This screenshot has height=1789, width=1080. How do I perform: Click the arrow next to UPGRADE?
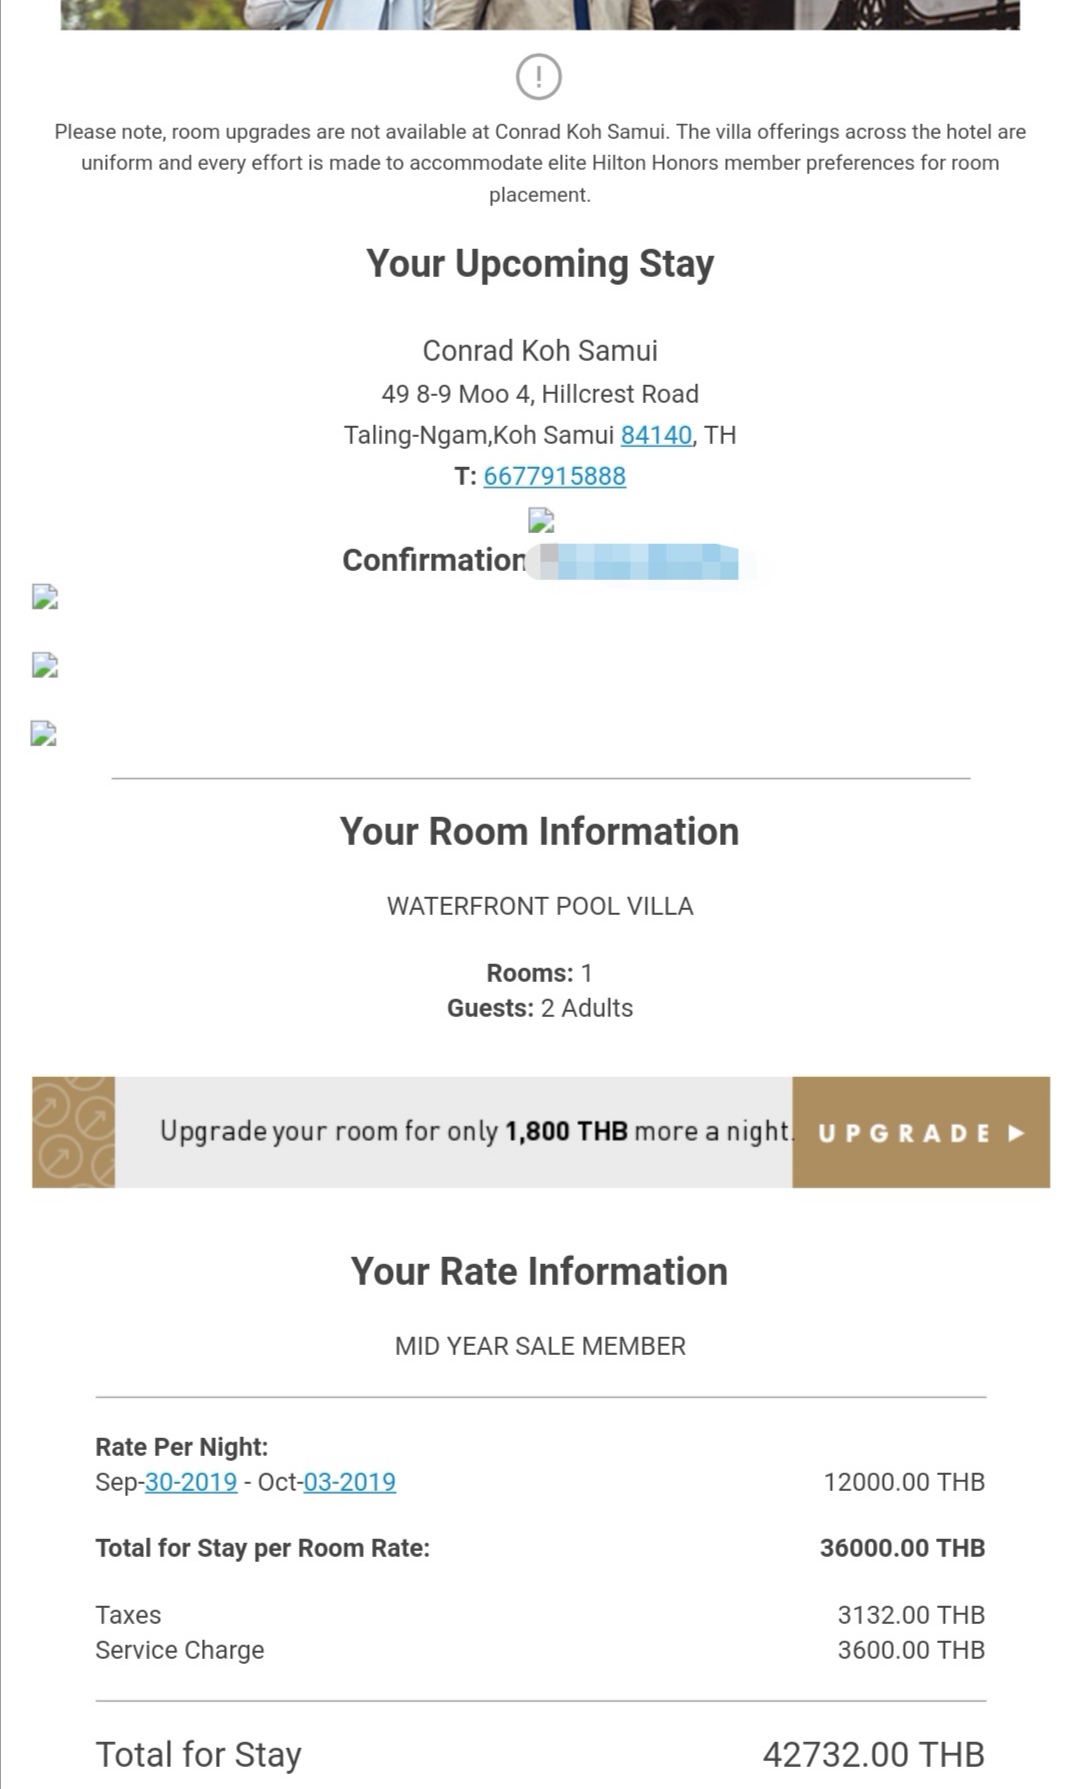[1016, 1133]
